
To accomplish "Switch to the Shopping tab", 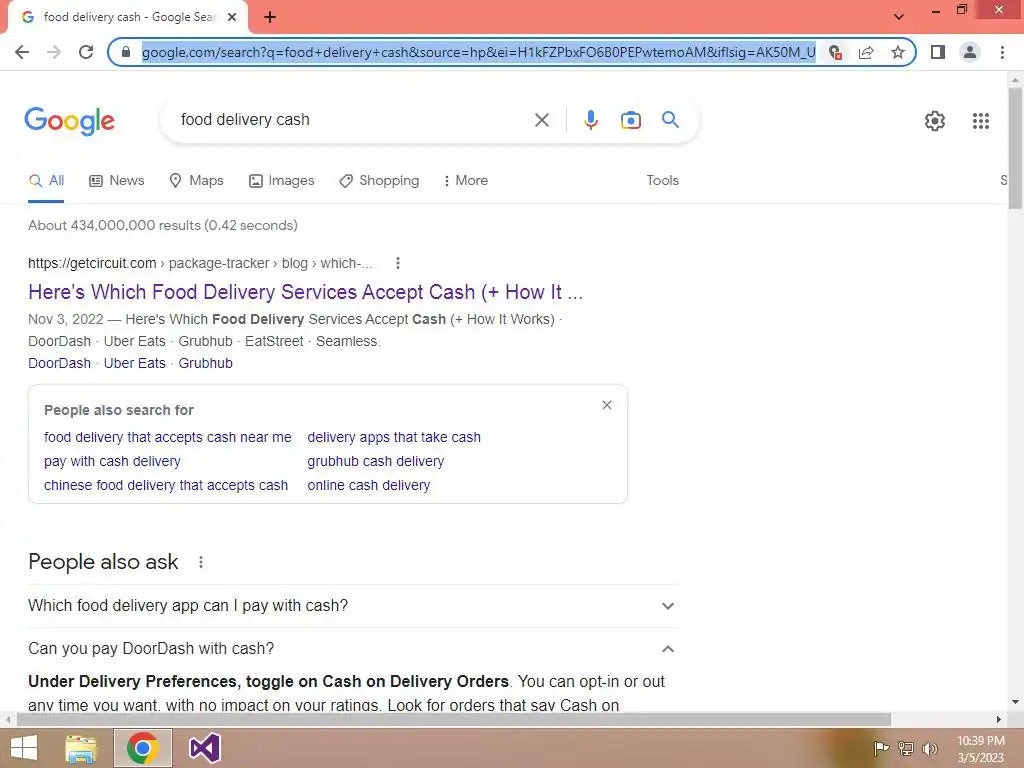I will [379, 181].
